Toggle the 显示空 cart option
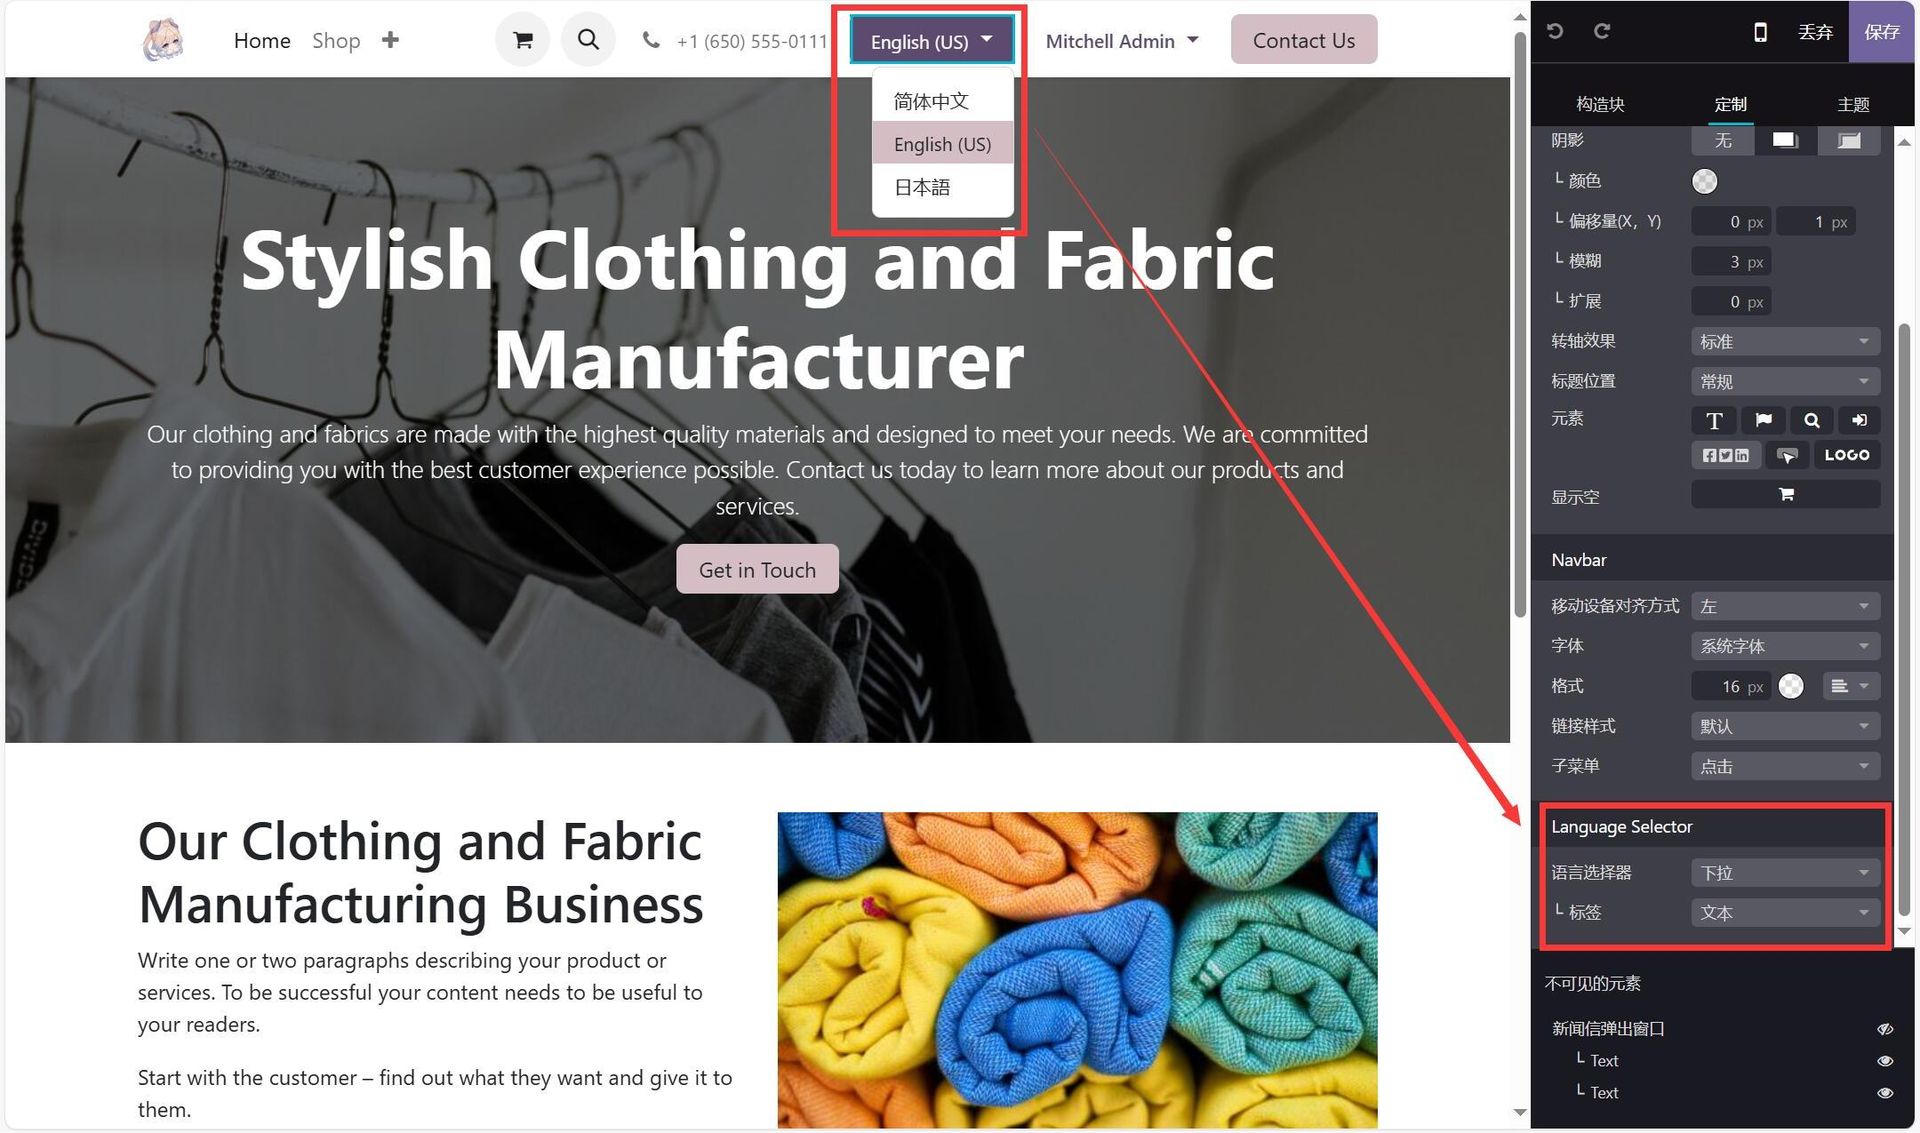1920x1133 pixels. click(1785, 495)
